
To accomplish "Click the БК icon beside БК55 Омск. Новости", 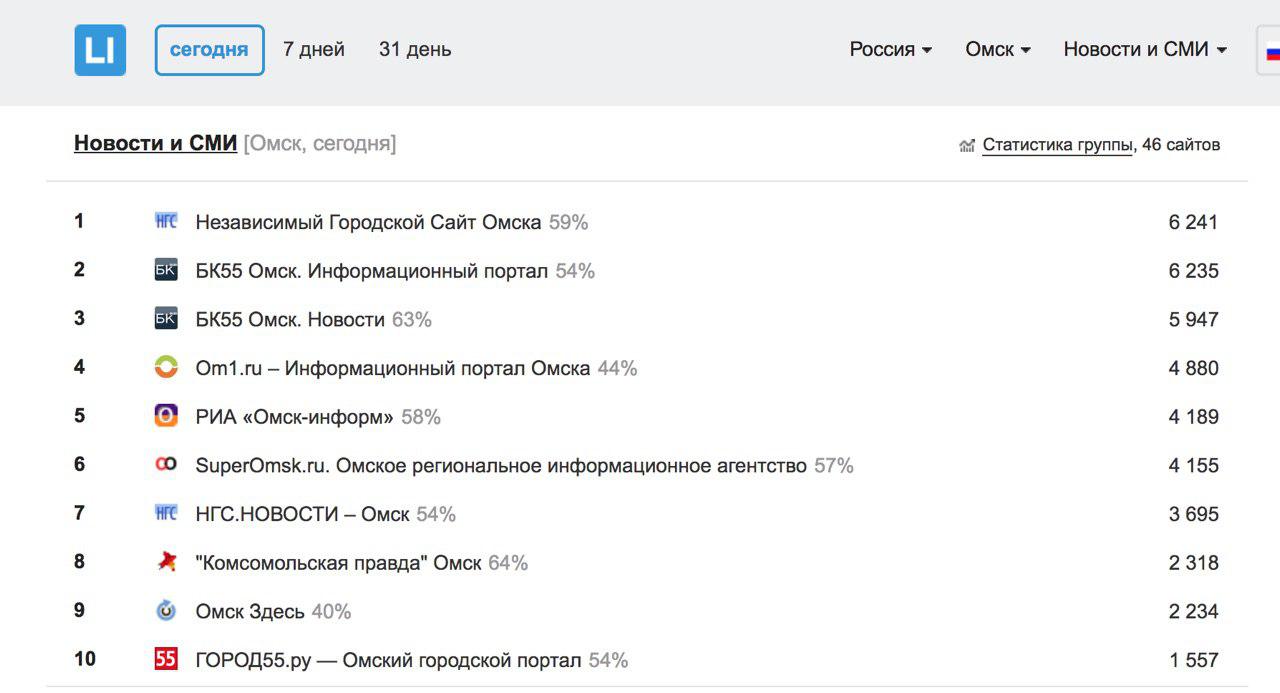I will pos(166,319).
